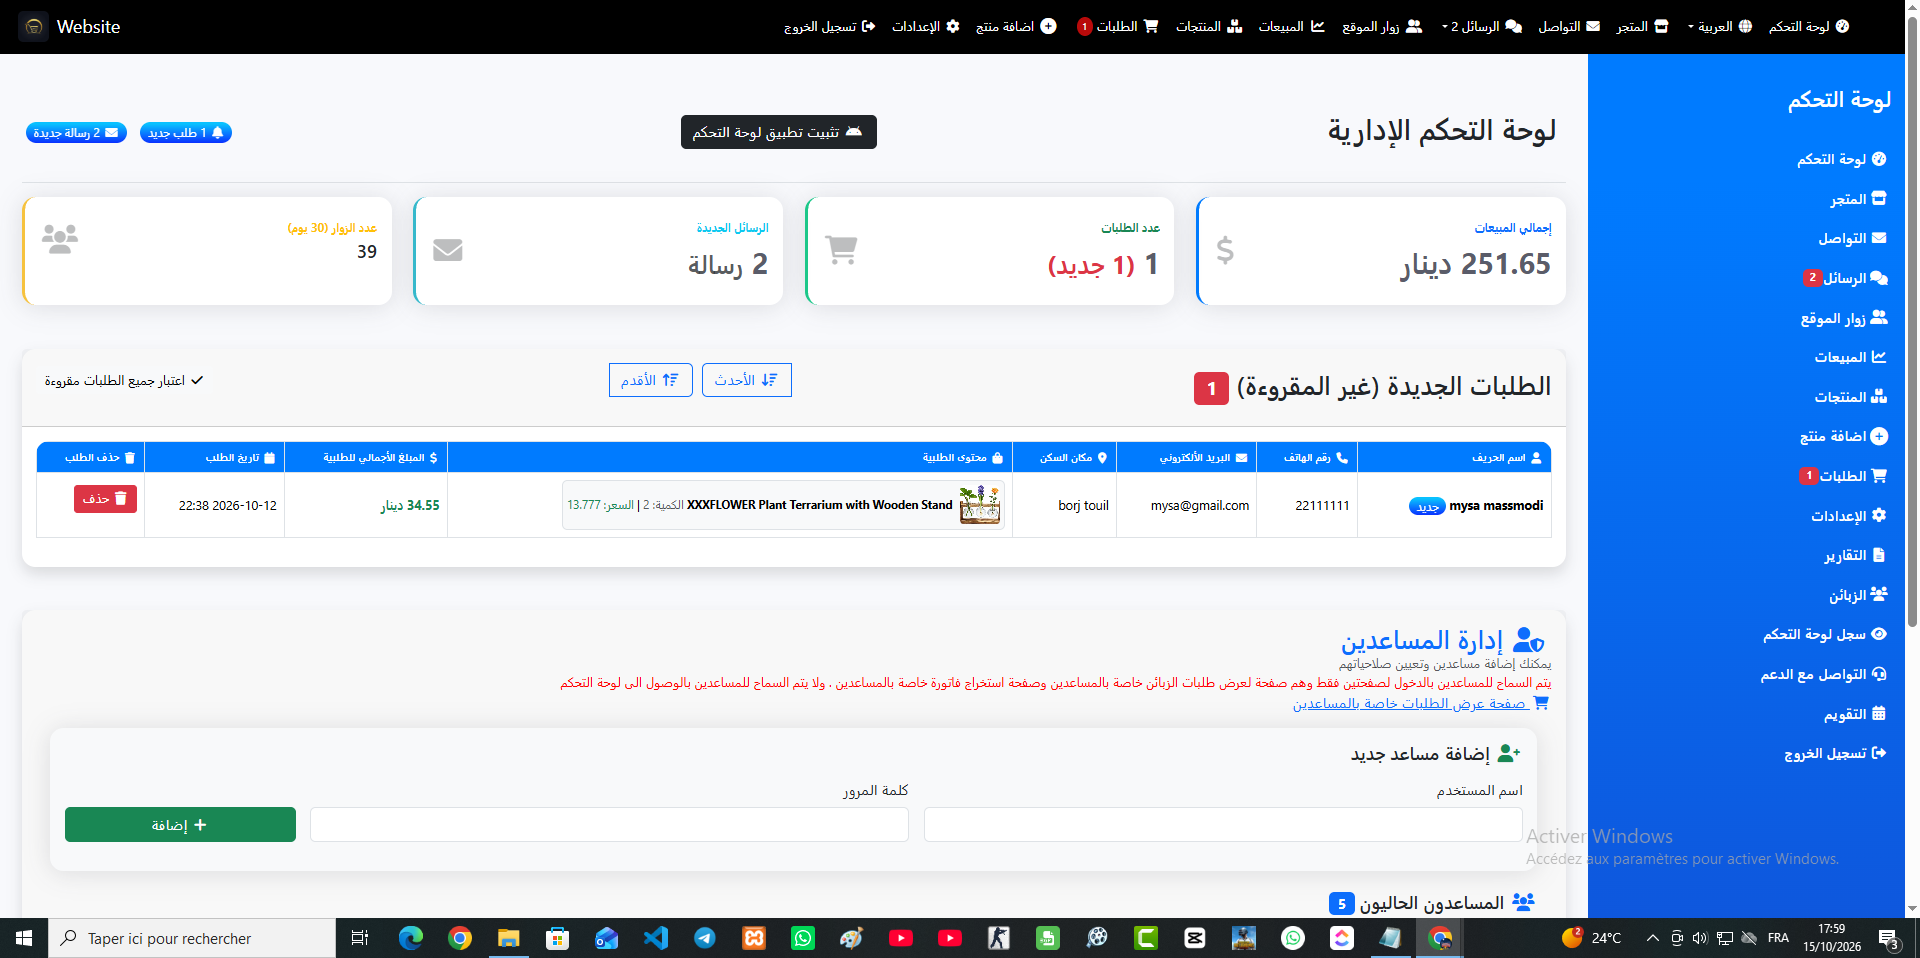View 'المبيعات' sales from the sidebar
Viewport: 1920px width, 958px height.
(1851, 357)
